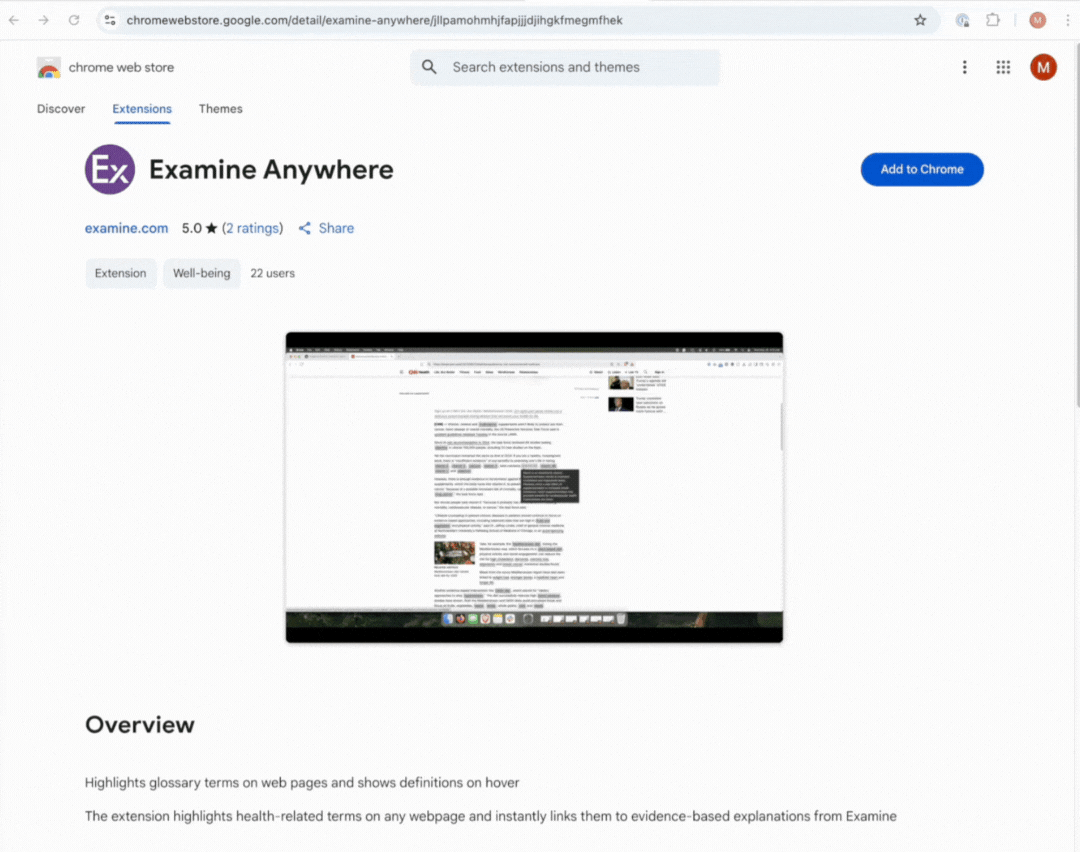
Task: Open the Google apps grid
Action: pyautogui.click(x=1003, y=67)
